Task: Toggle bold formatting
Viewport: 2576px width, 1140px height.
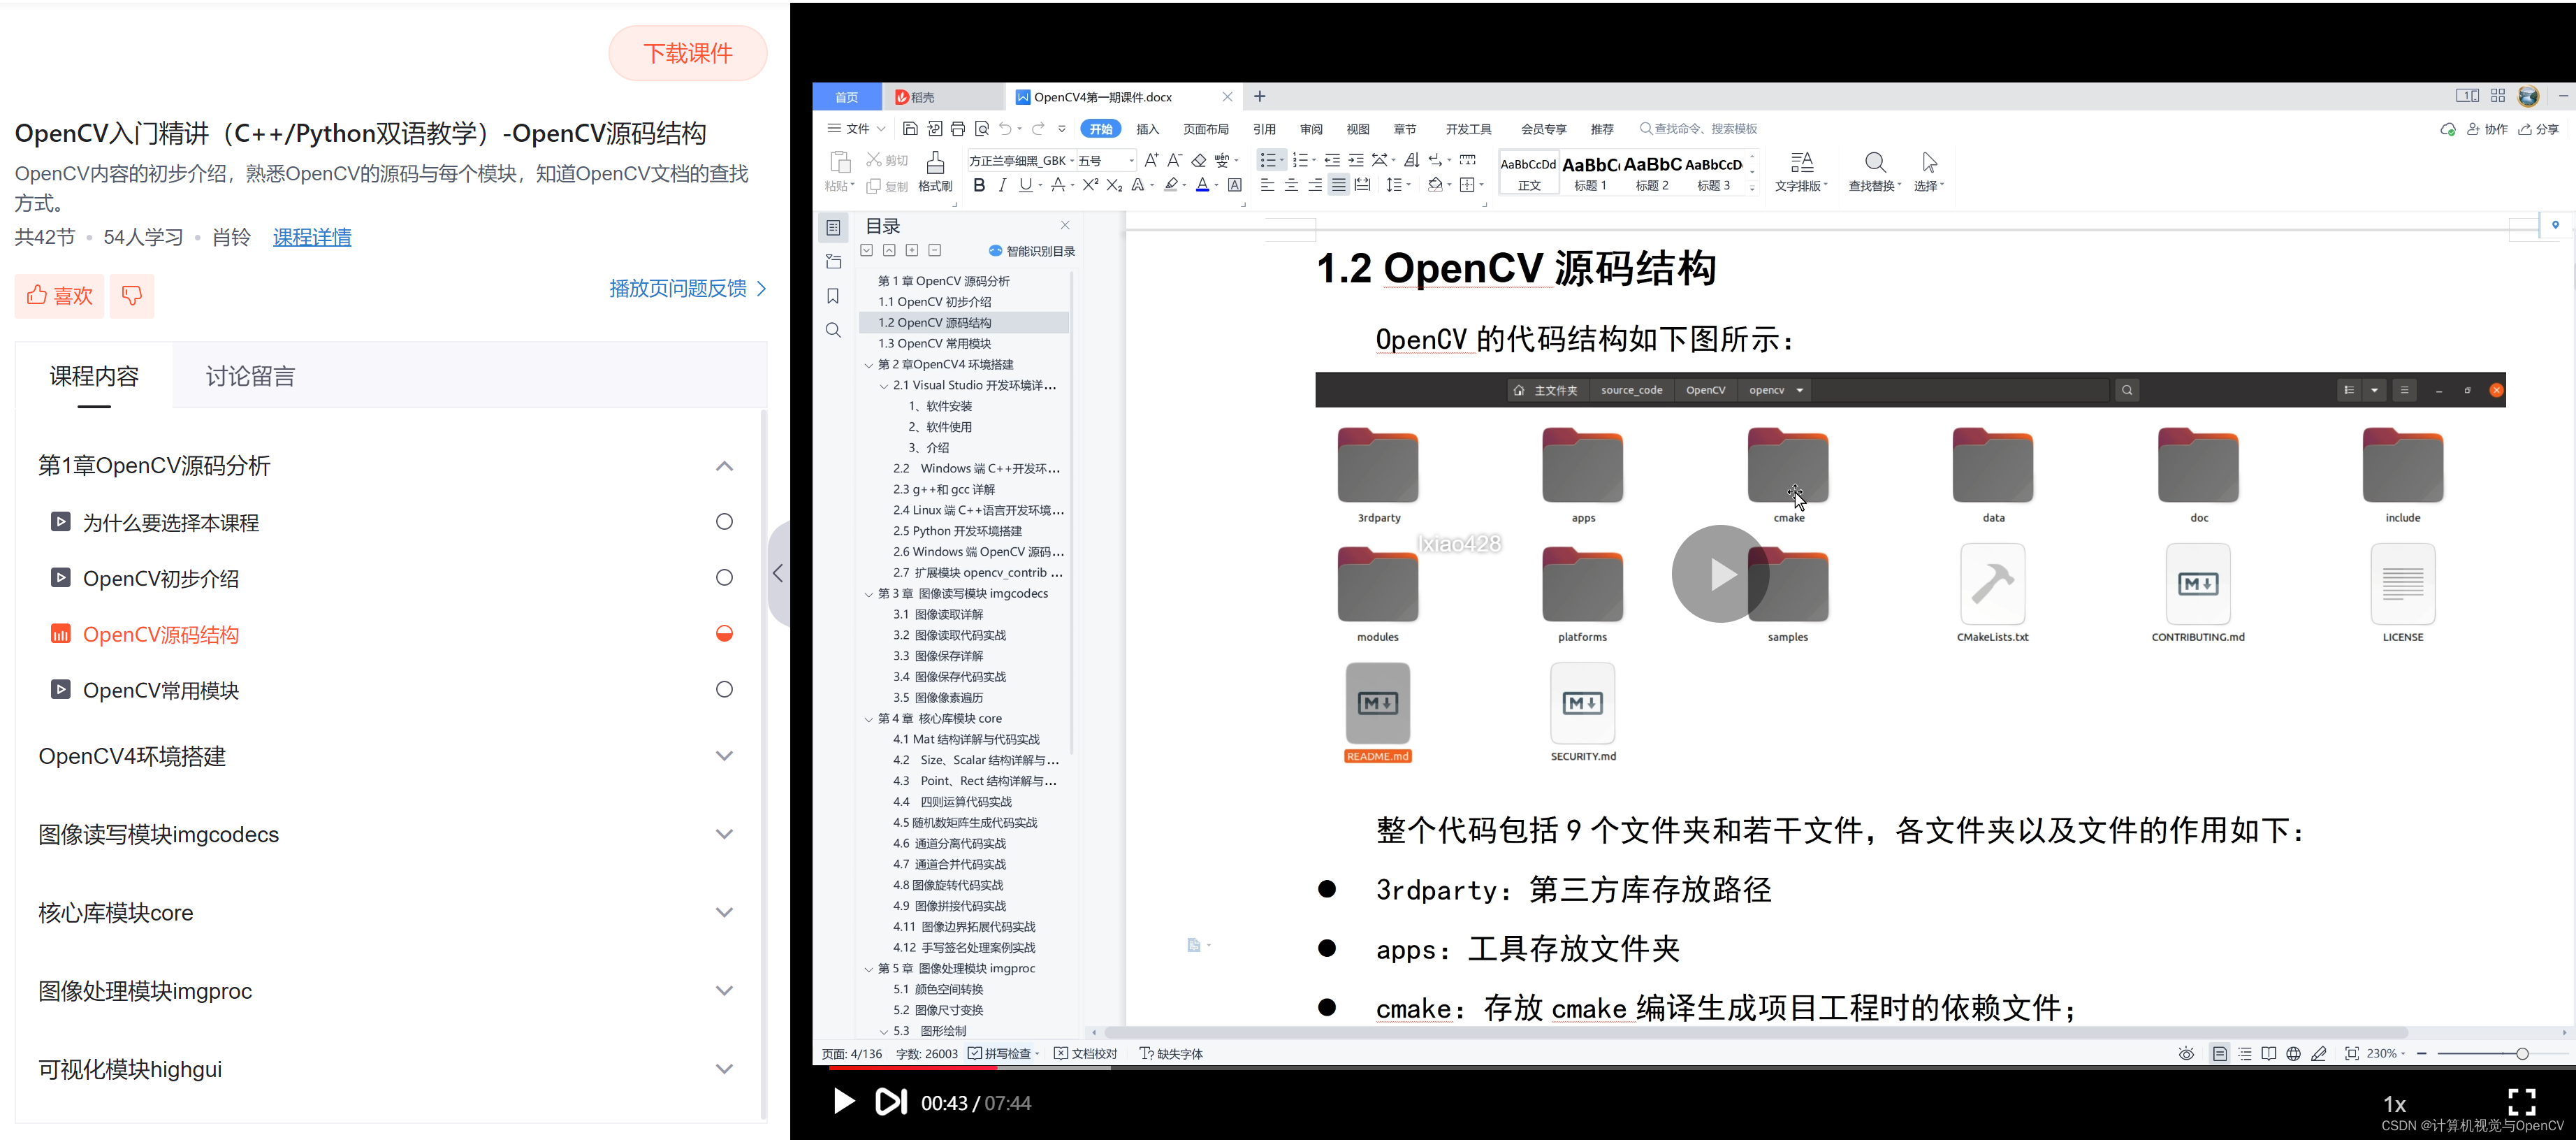Action: point(979,185)
